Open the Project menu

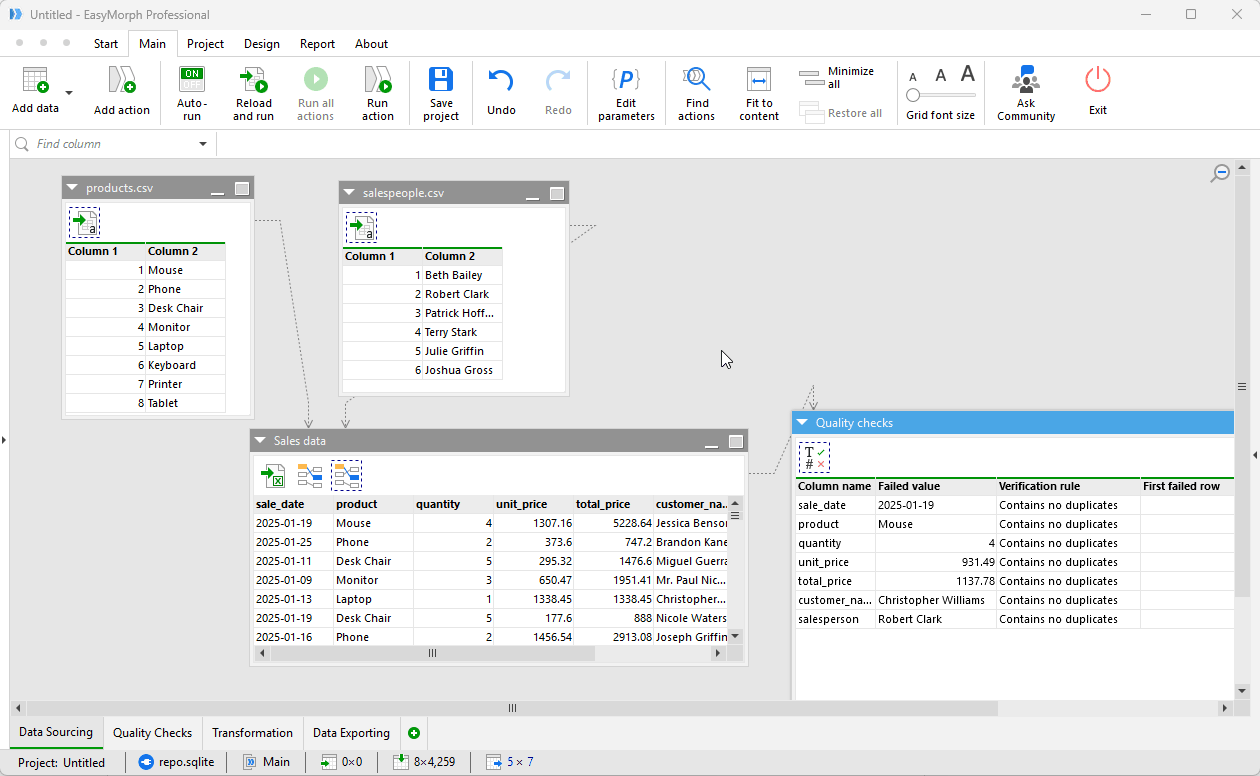pyautogui.click(x=205, y=44)
